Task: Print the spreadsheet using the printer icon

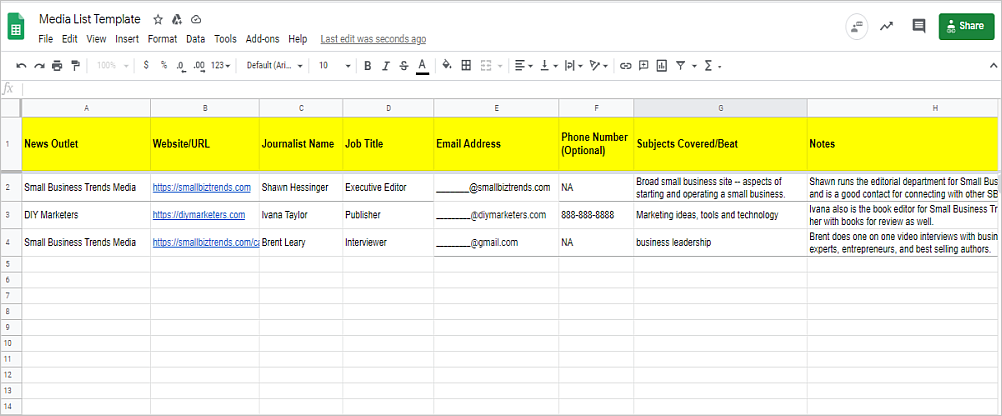Action: pos(58,65)
